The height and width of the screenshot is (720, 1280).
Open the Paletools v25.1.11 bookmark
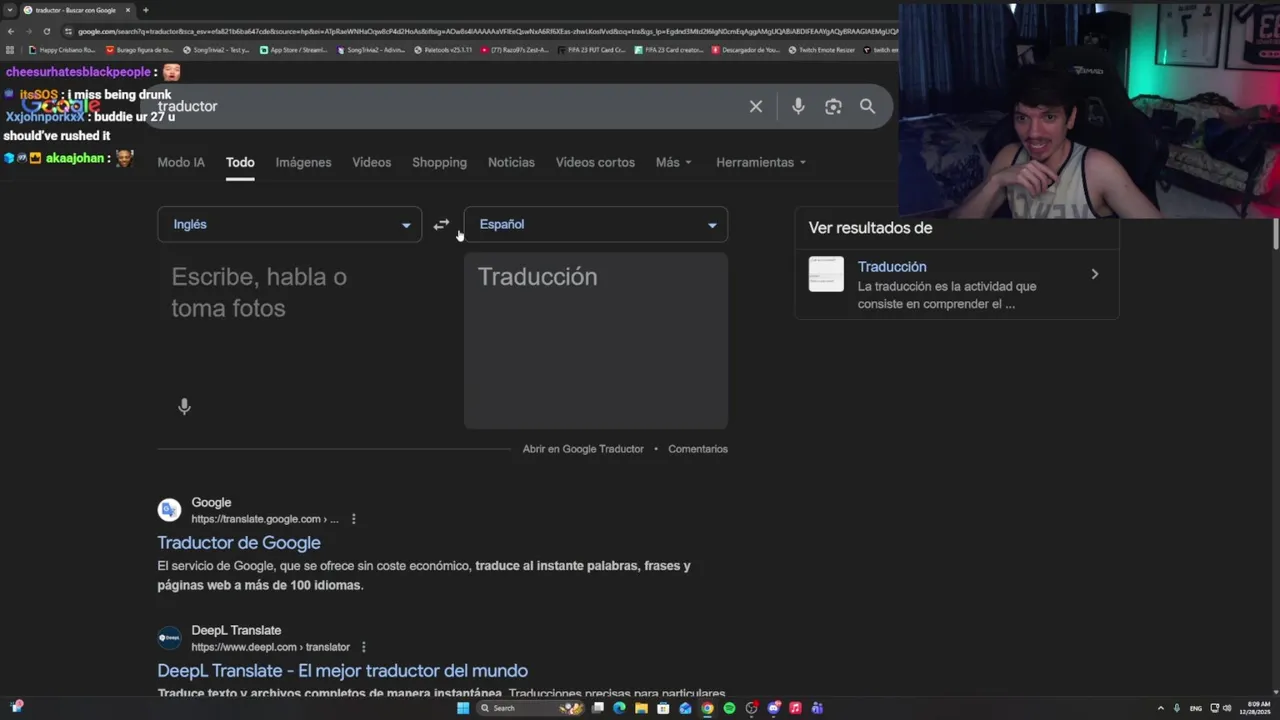(x=442, y=49)
